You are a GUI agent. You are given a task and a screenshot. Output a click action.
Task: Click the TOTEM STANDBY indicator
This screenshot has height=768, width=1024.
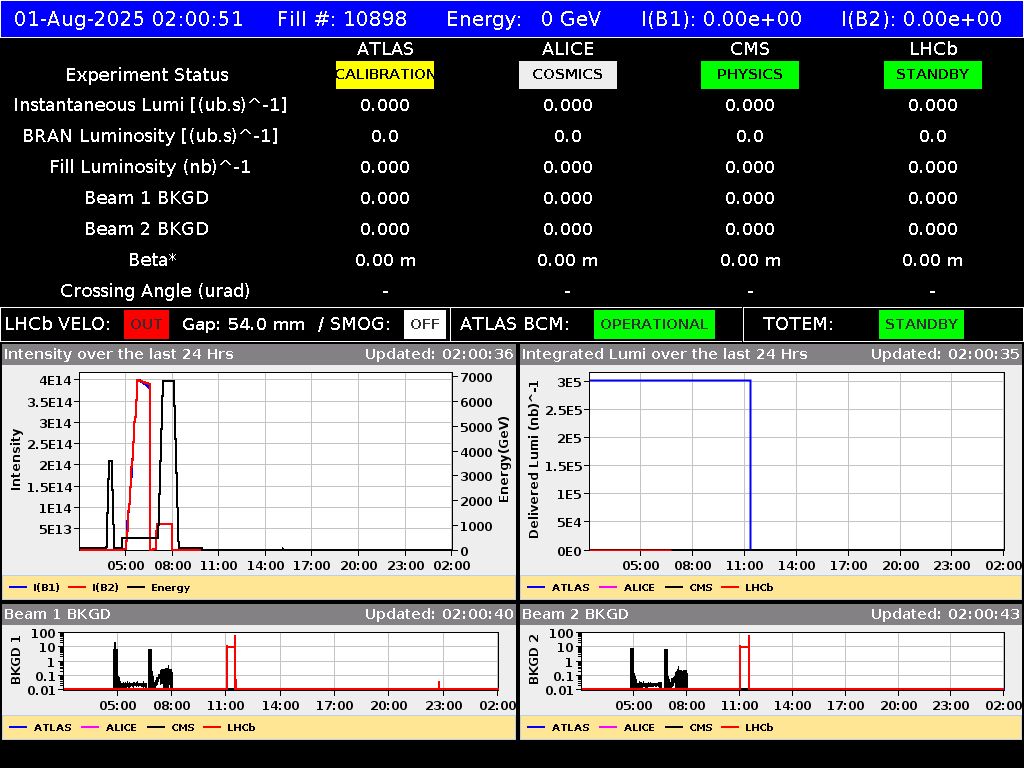[x=921, y=325]
